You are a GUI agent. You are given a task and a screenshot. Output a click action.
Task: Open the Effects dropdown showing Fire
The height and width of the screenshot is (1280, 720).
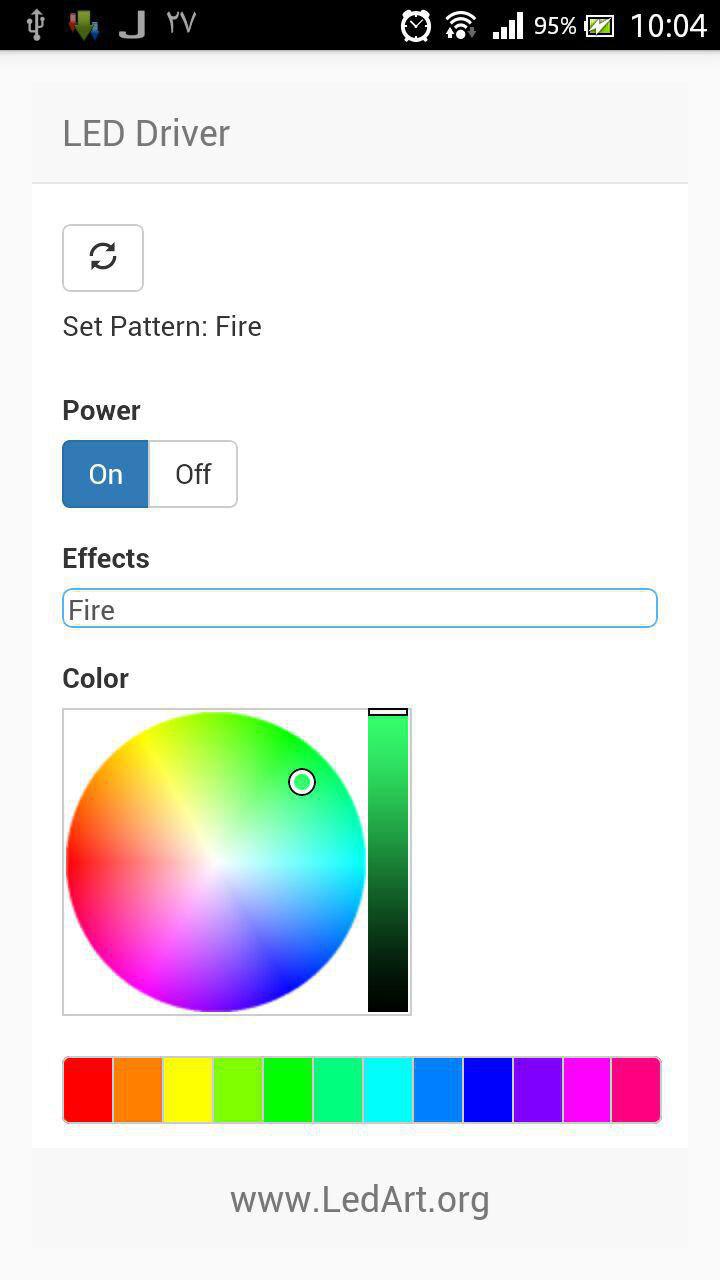click(x=360, y=609)
